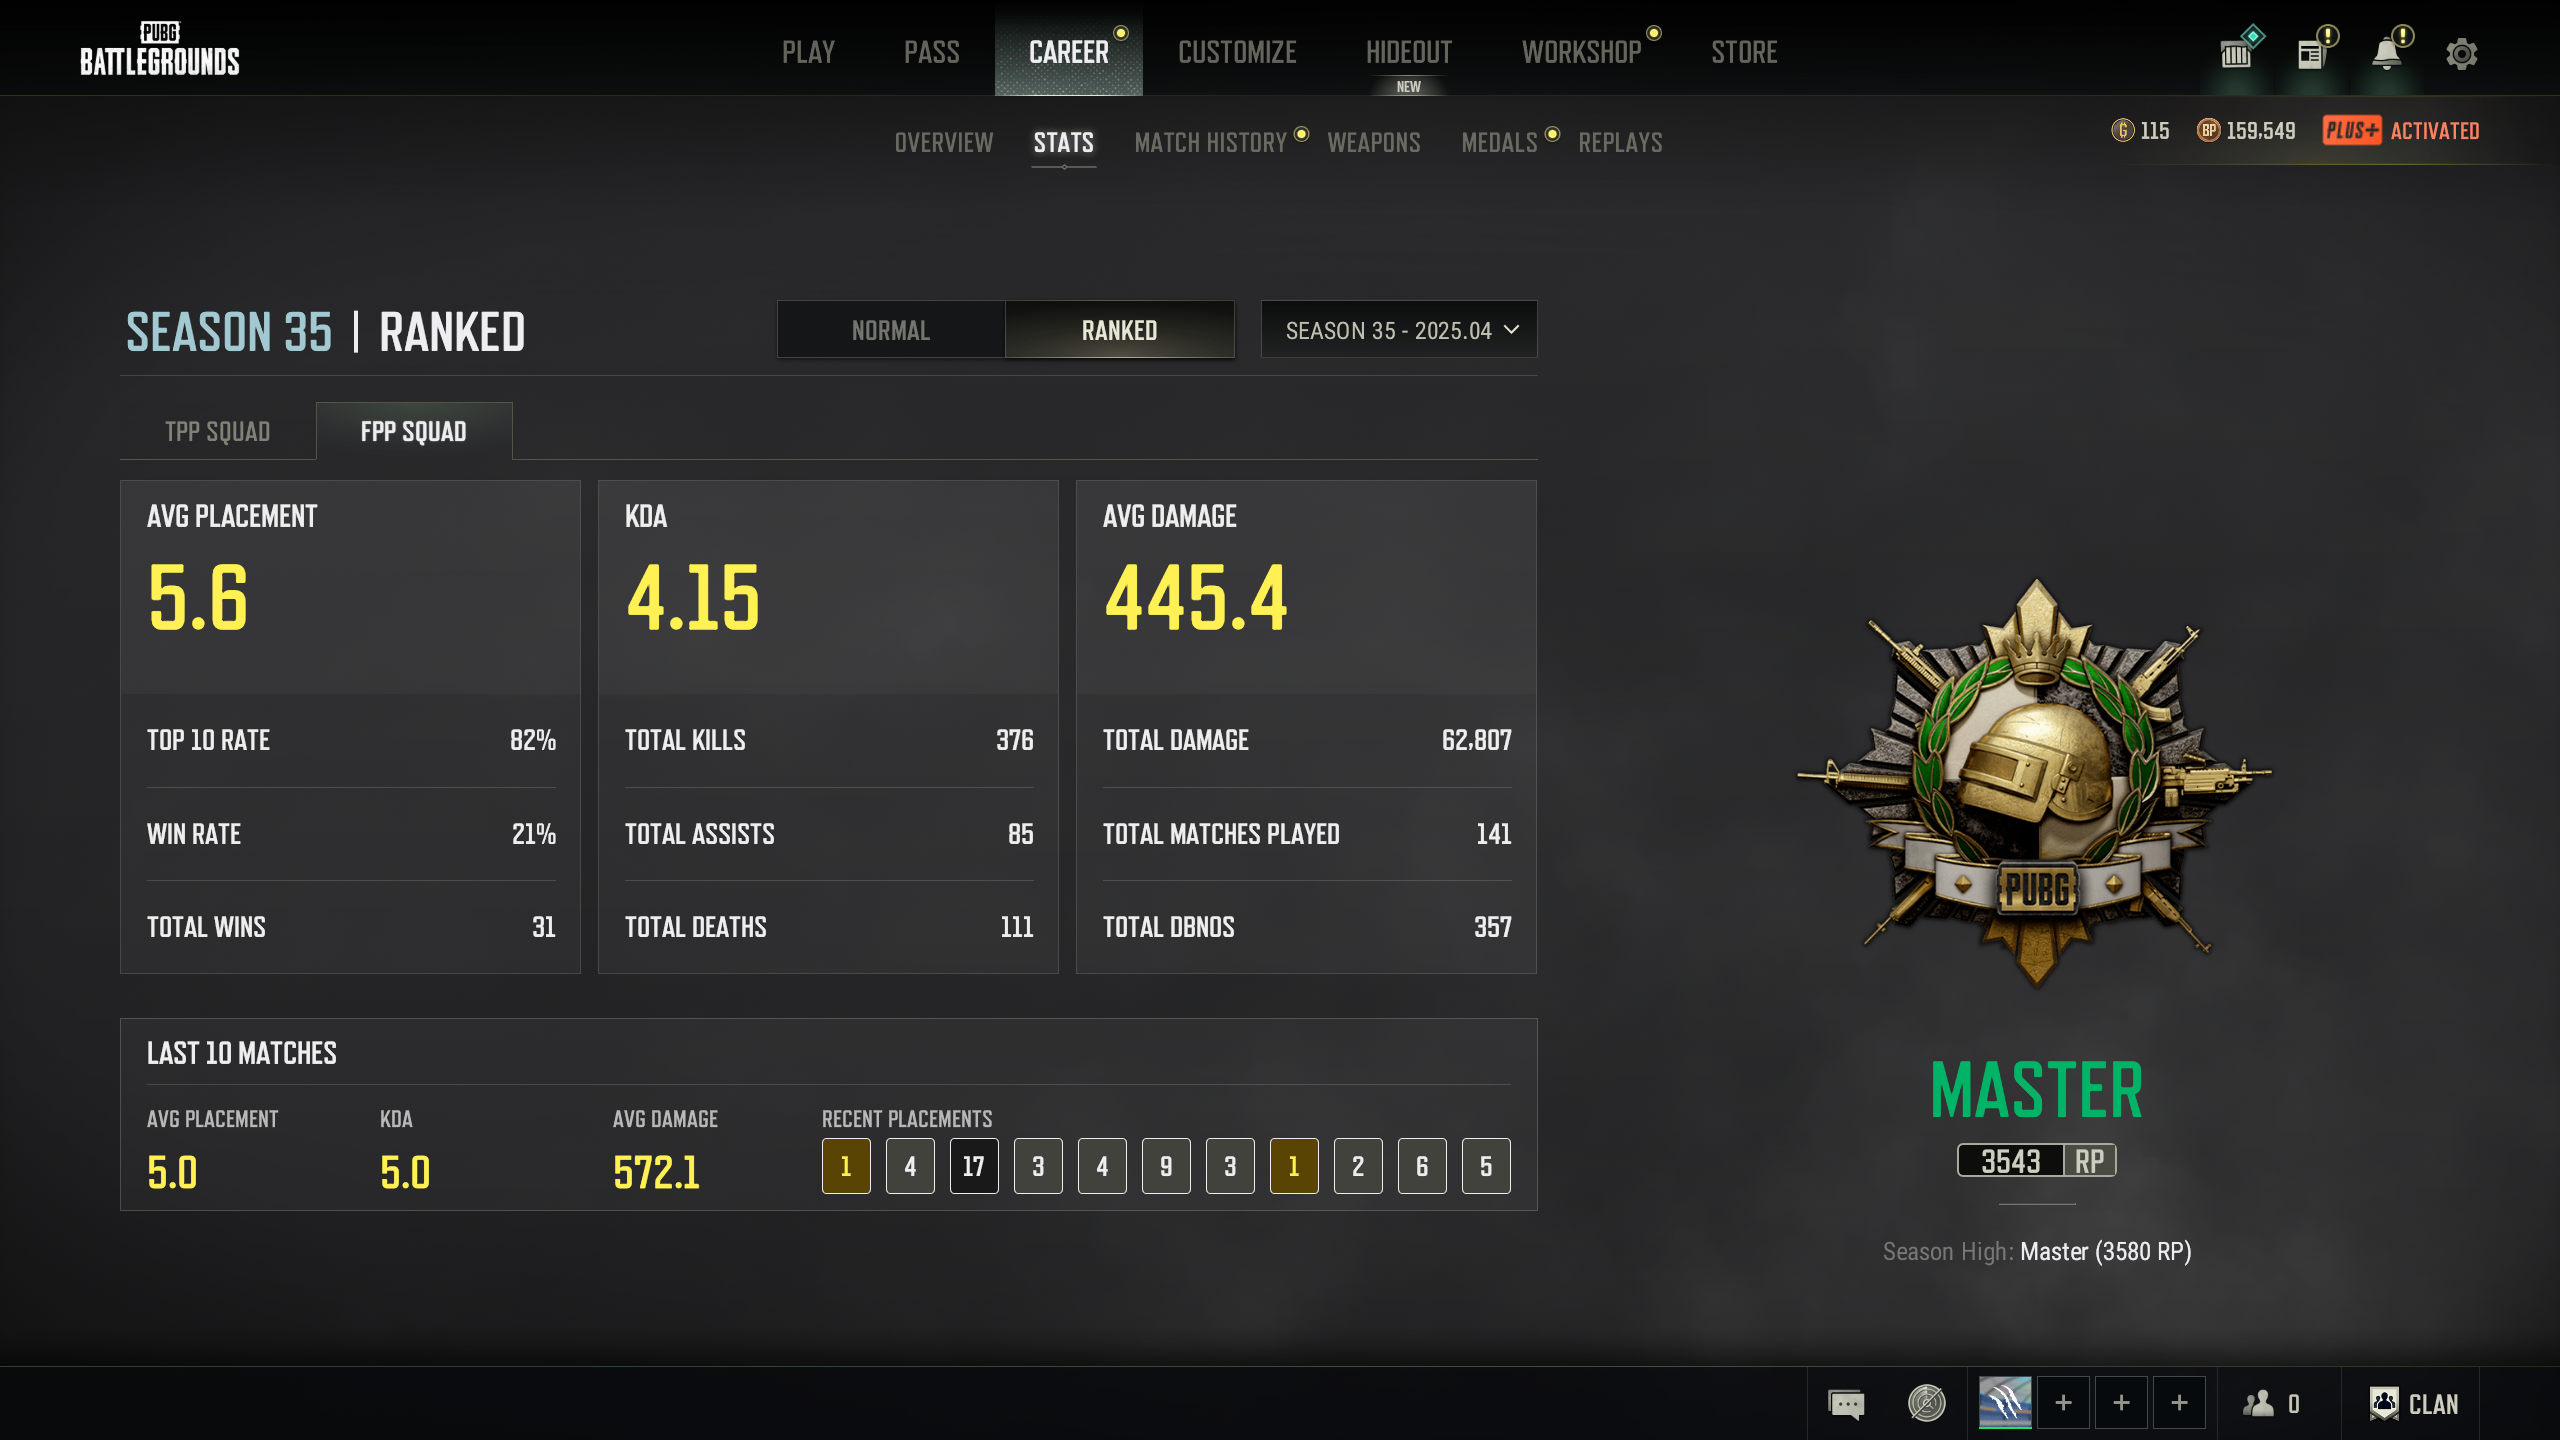Click the Season High Master (3580 RP) text

click(2037, 1252)
